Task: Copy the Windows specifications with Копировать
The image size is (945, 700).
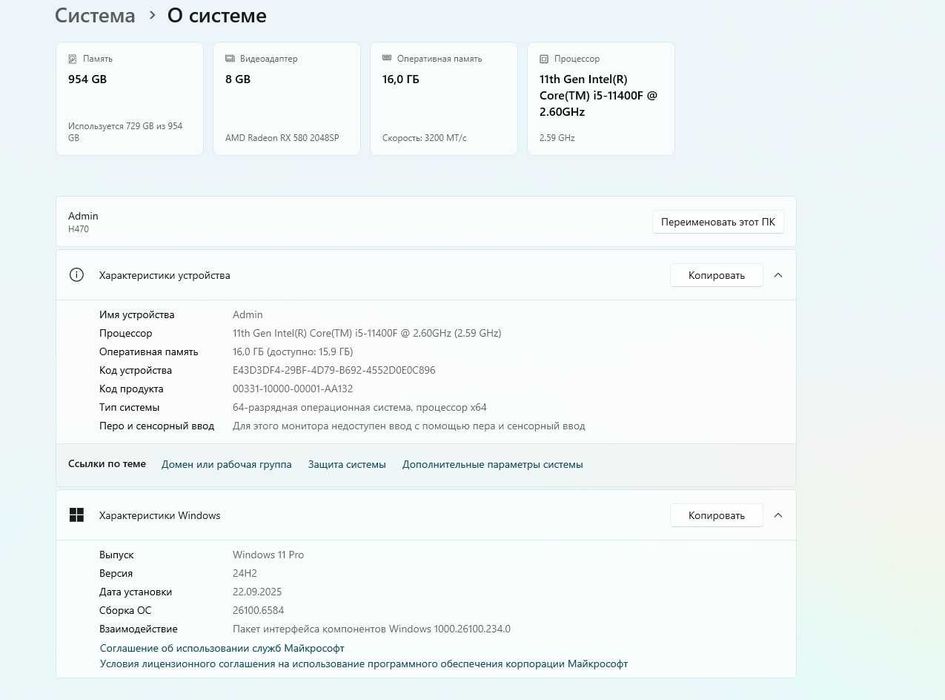Action: coord(717,515)
